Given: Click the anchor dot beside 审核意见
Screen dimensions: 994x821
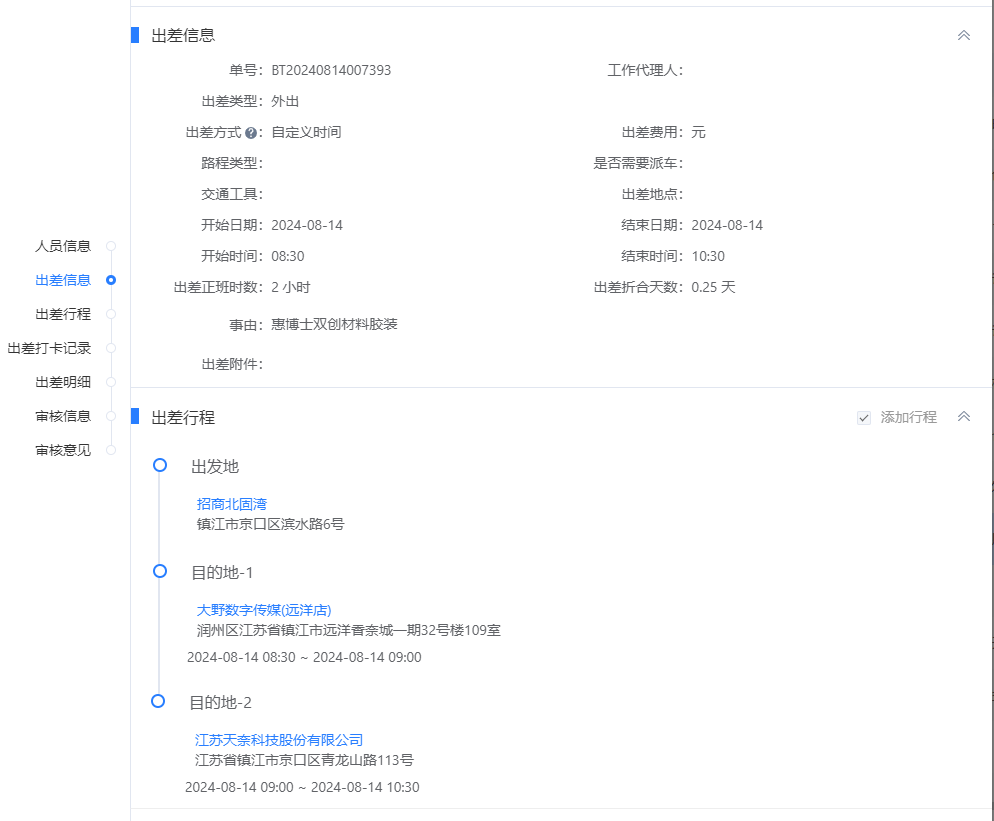Looking at the screenshot, I should [110, 450].
